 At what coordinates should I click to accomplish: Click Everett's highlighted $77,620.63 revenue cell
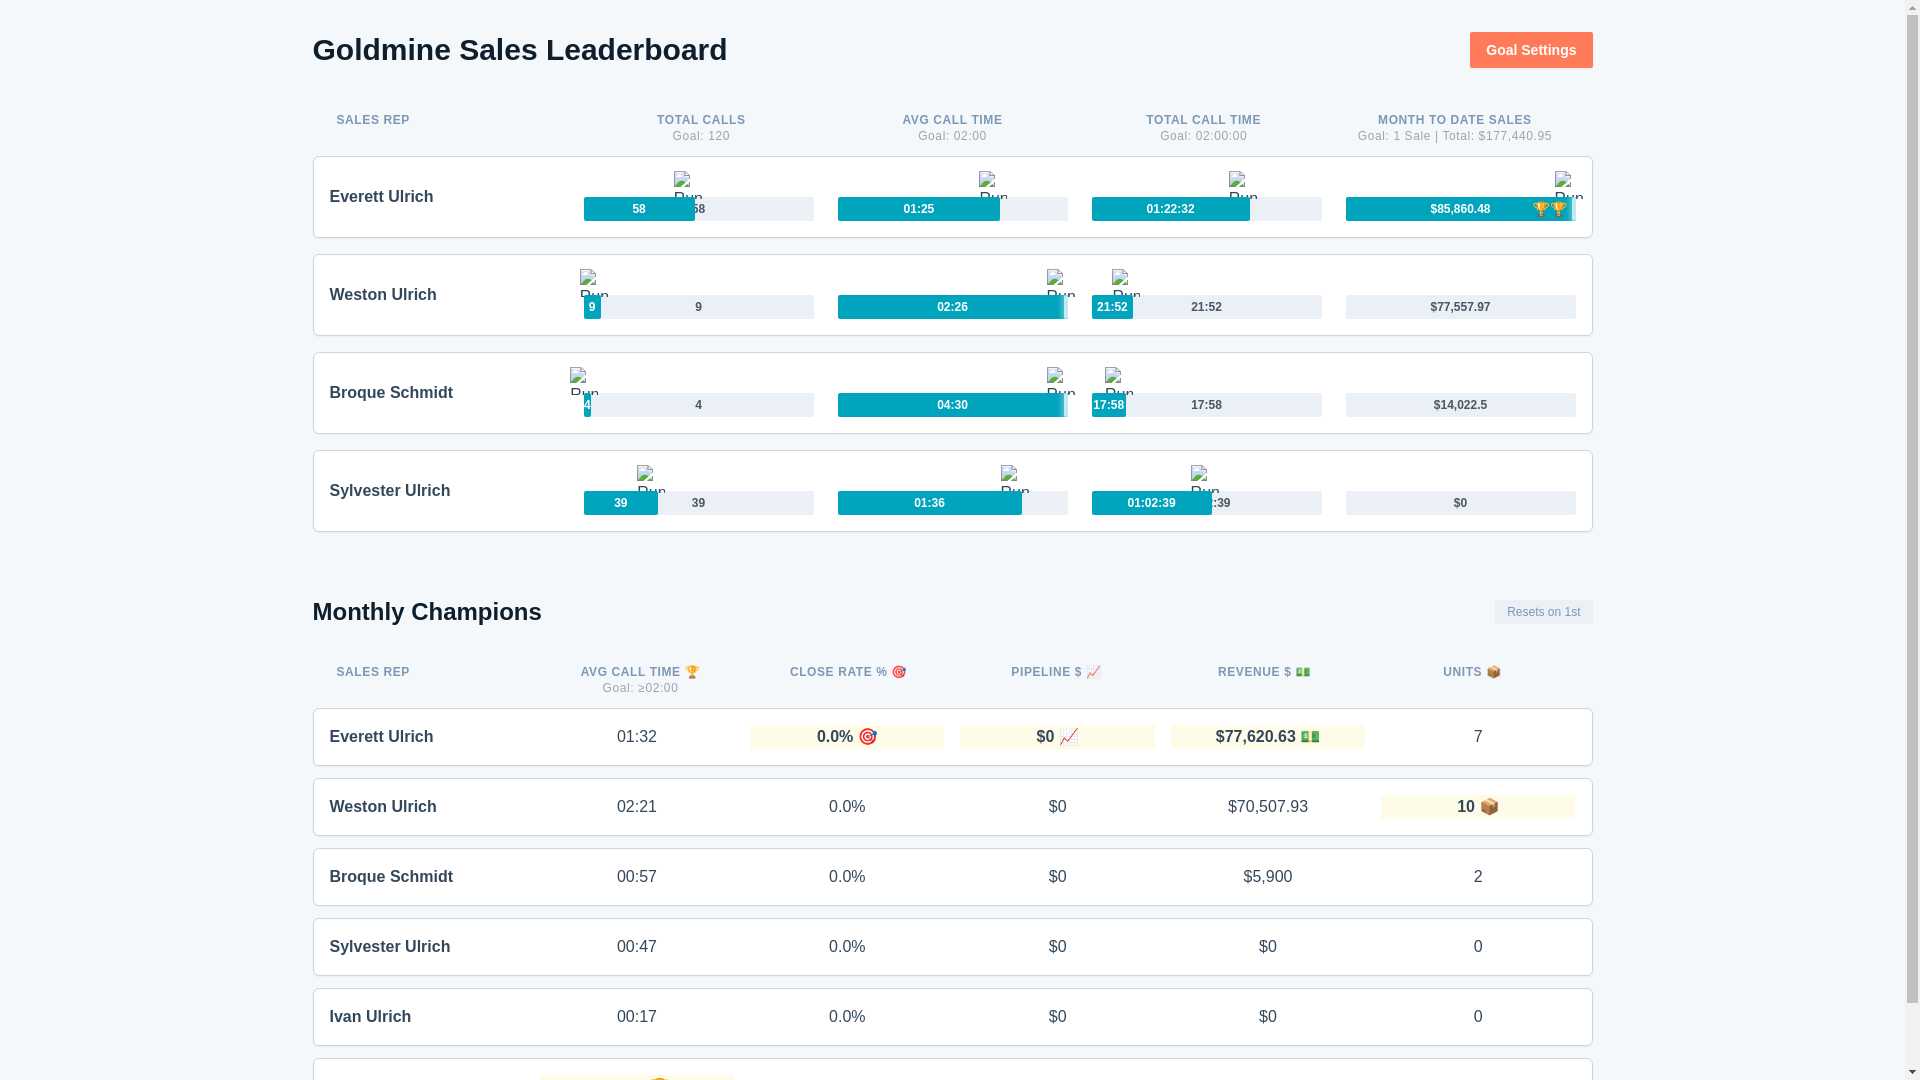[x=1267, y=737]
